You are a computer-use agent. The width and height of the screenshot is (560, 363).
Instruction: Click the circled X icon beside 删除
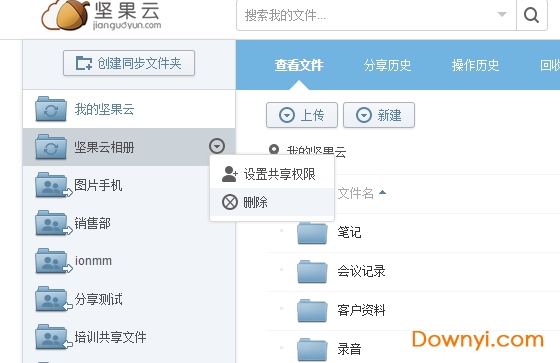pos(230,202)
